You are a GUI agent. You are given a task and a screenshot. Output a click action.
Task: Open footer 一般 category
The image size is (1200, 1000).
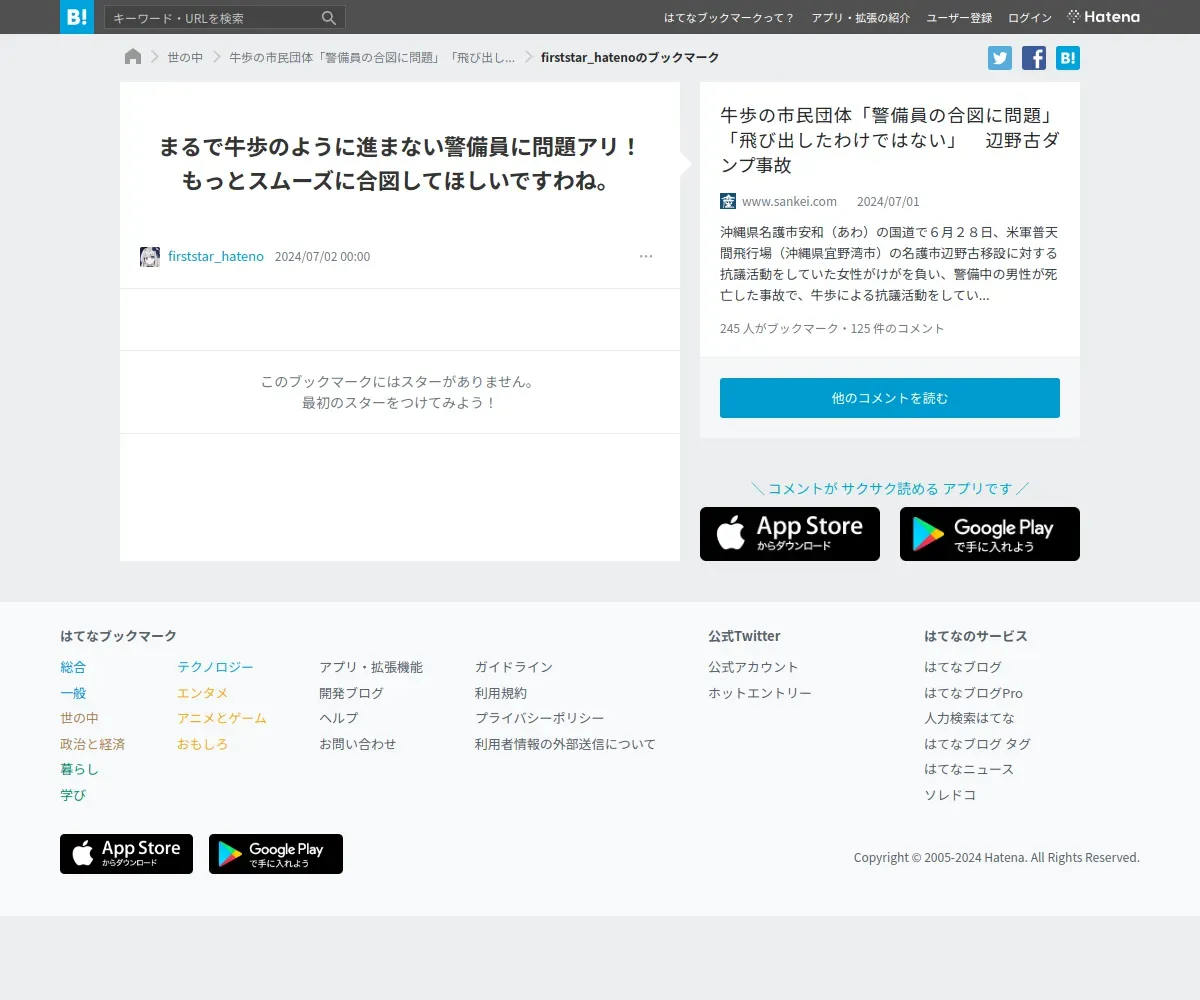pos(73,693)
